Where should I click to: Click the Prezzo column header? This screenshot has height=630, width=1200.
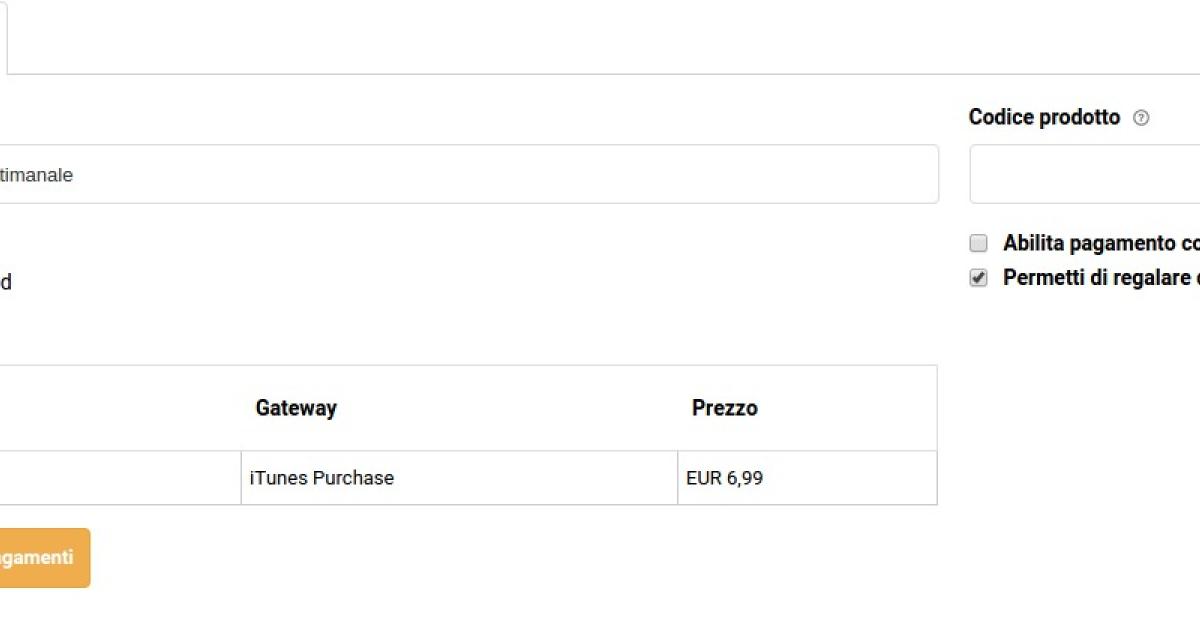coord(724,408)
